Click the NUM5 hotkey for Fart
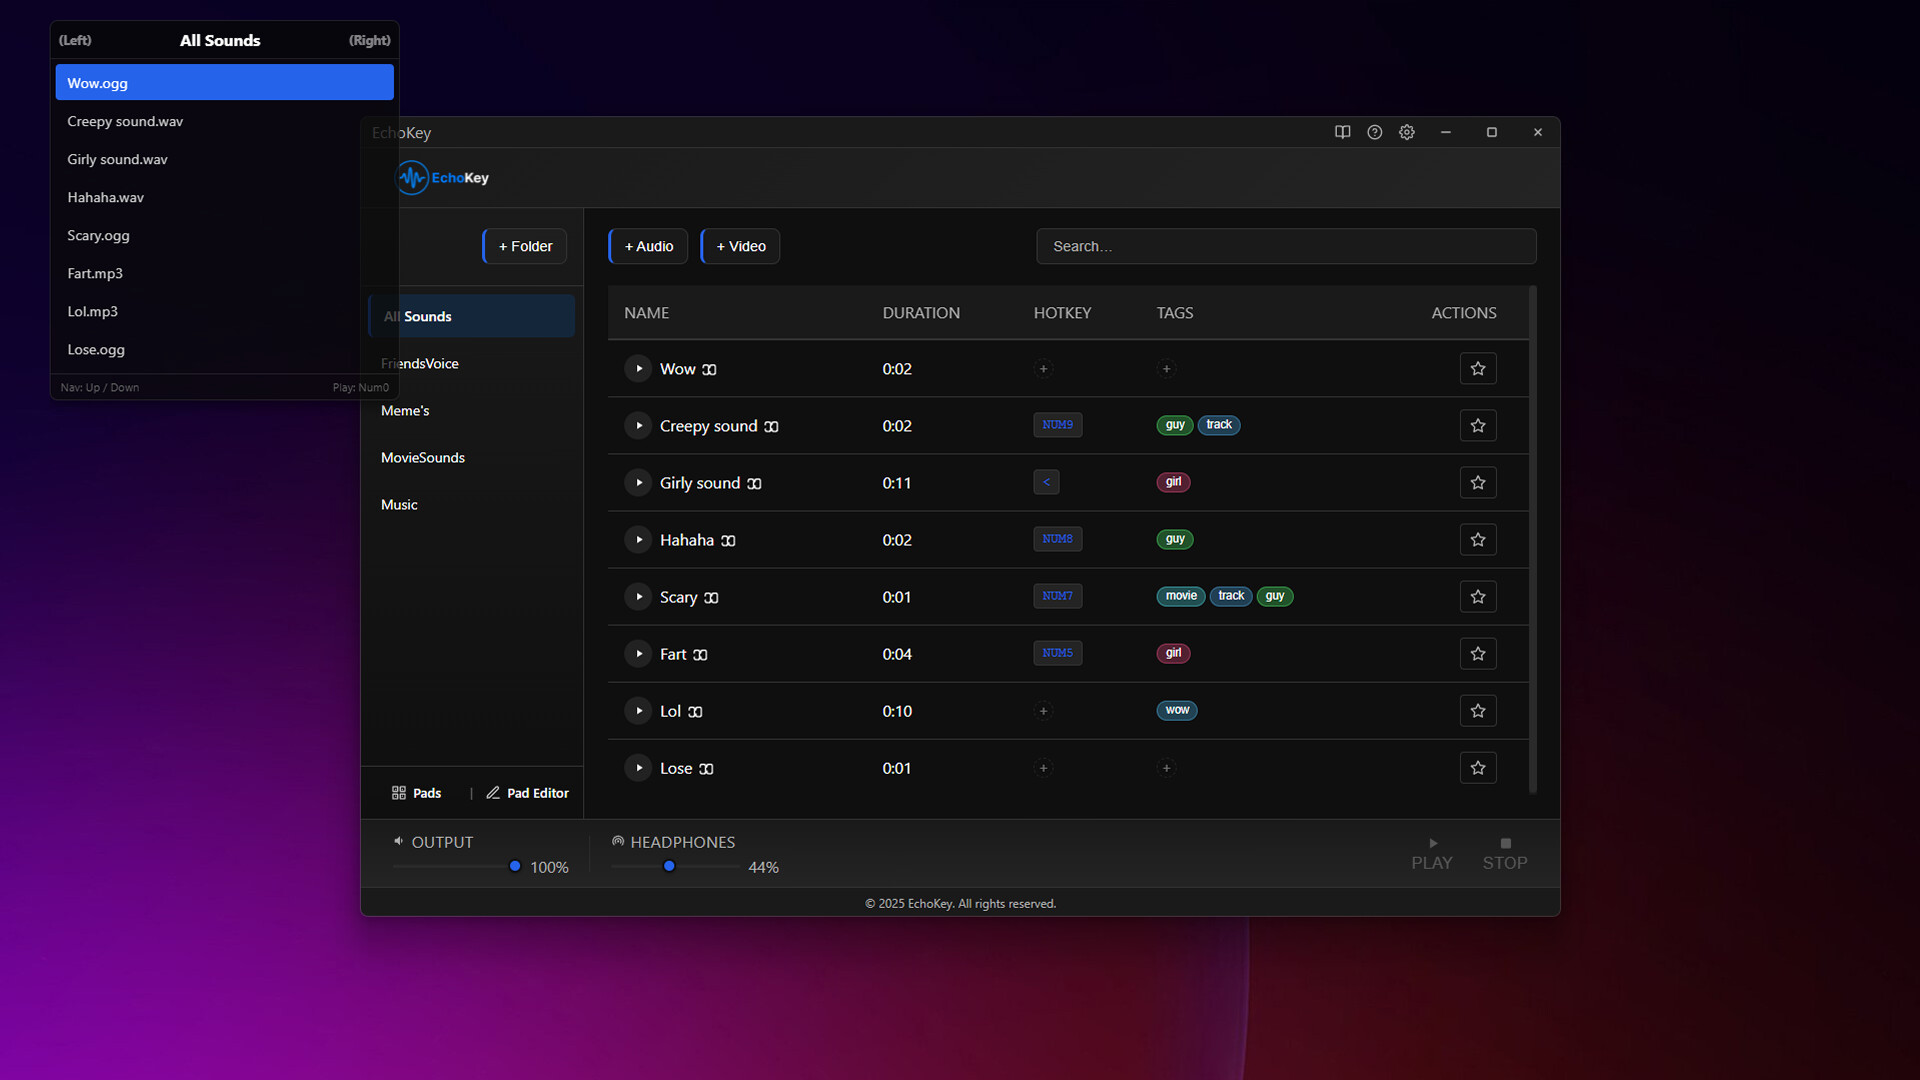 pos(1057,653)
